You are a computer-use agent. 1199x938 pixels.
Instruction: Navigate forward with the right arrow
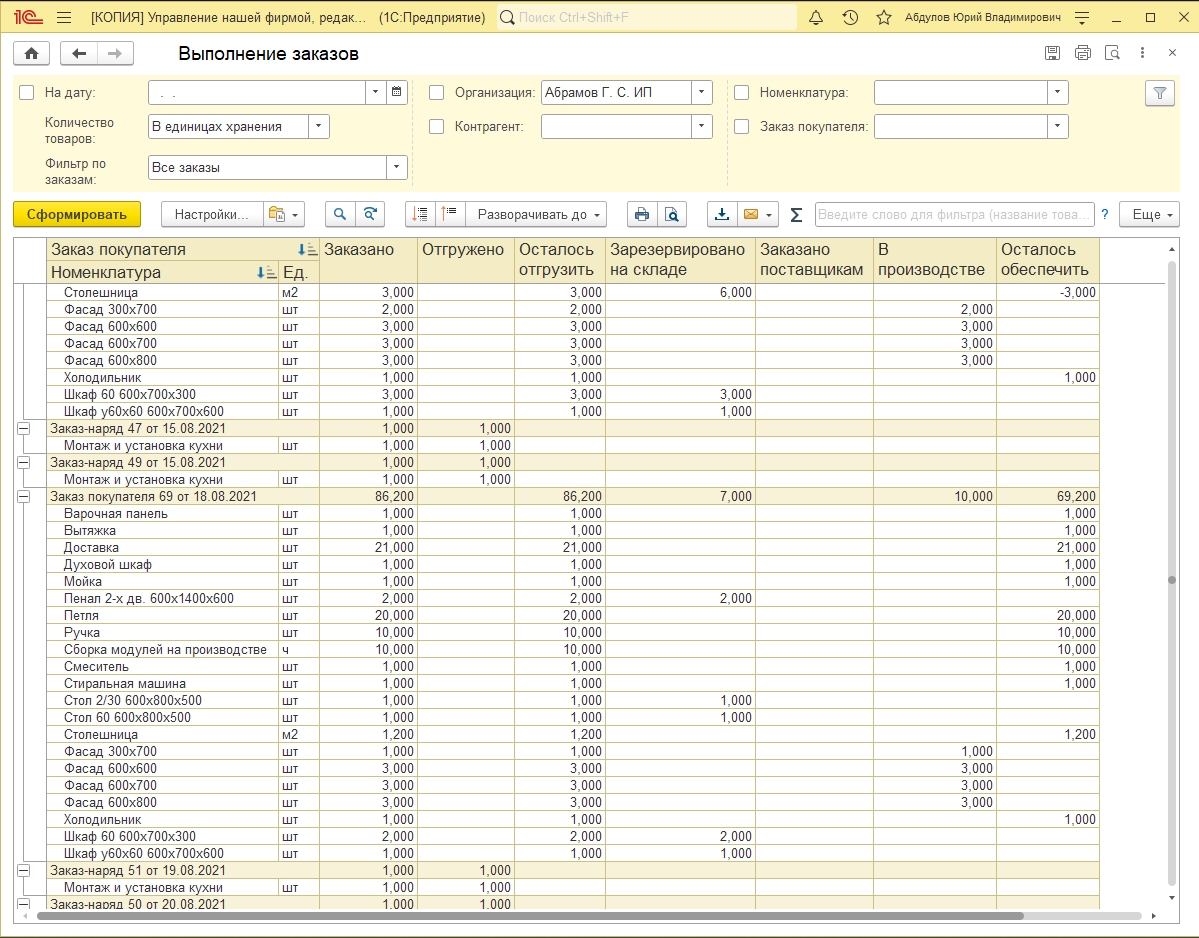point(115,54)
